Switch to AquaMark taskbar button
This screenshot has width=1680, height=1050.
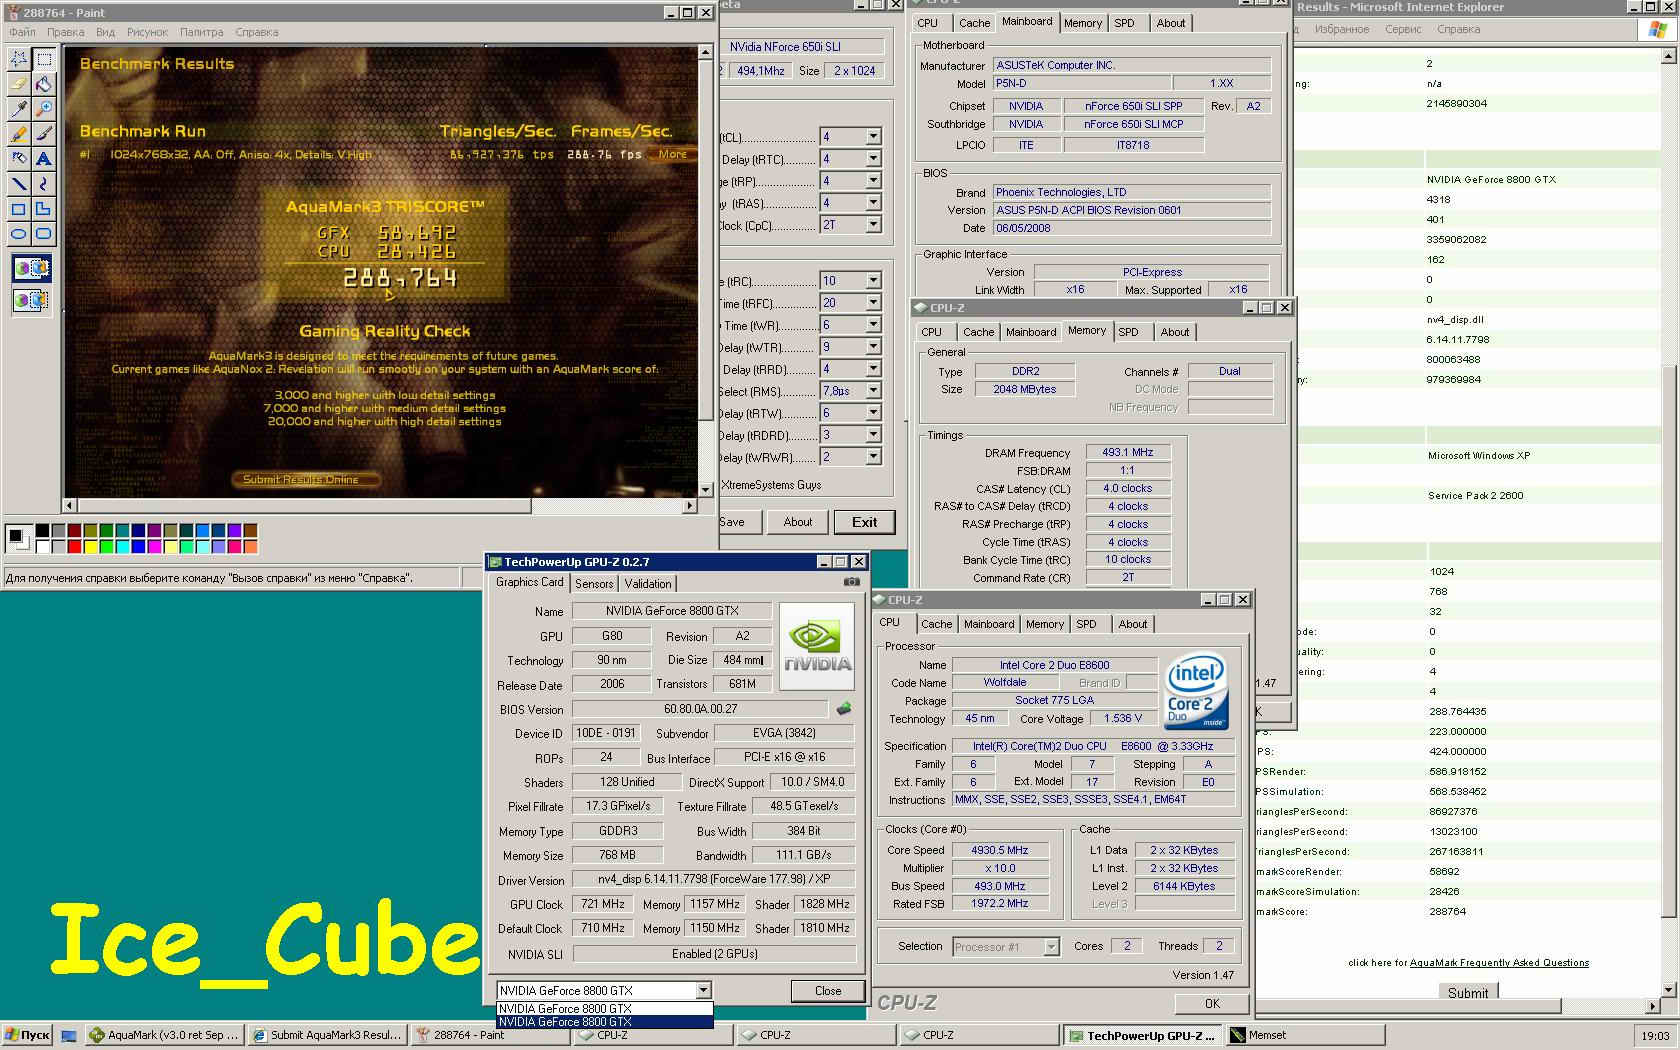tap(164, 1035)
